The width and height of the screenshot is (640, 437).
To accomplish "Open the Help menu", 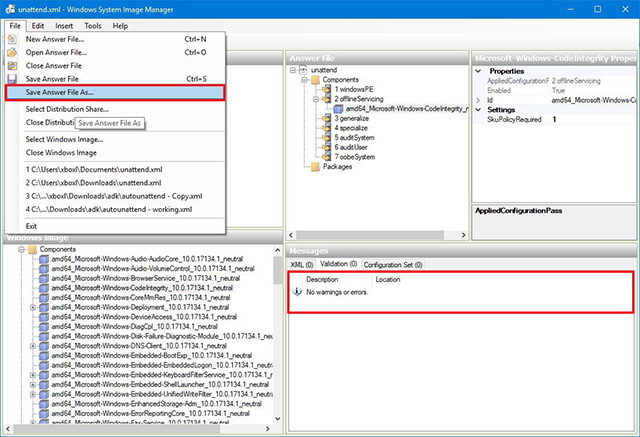I will [x=120, y=26].
